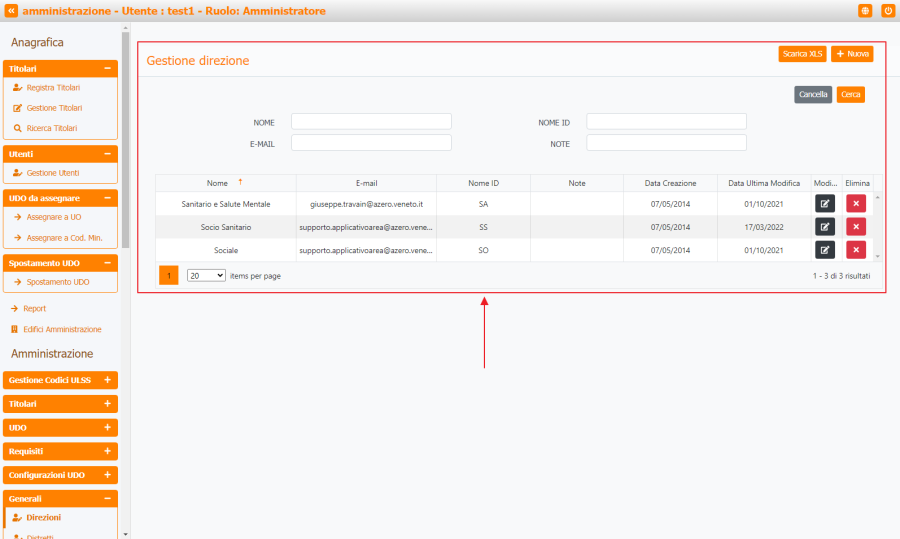900x539 pixels.
Task: Expand the Gestione Codici ULSS section
Action: pos(107,380)
